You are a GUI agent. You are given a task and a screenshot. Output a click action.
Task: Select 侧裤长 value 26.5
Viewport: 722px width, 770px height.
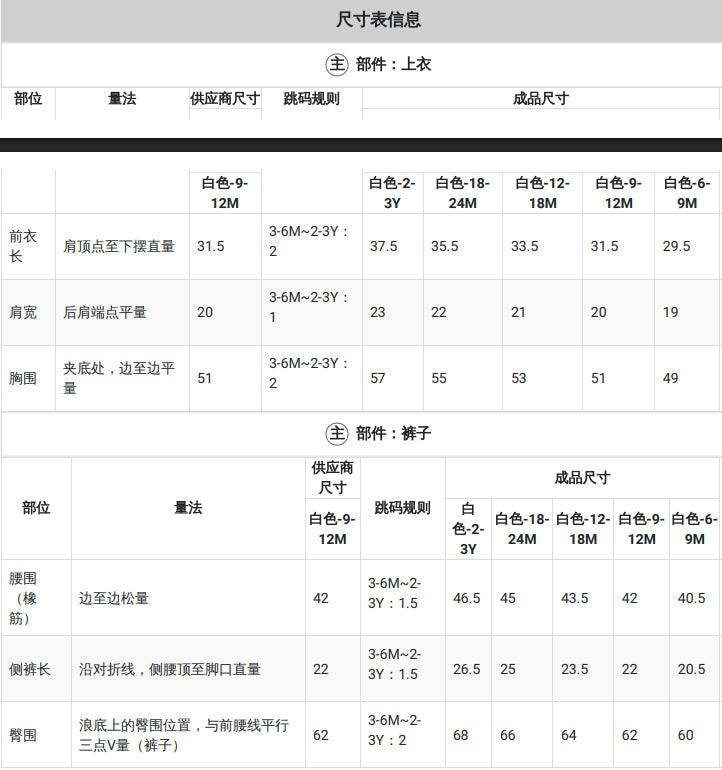(x=467, y=669)
